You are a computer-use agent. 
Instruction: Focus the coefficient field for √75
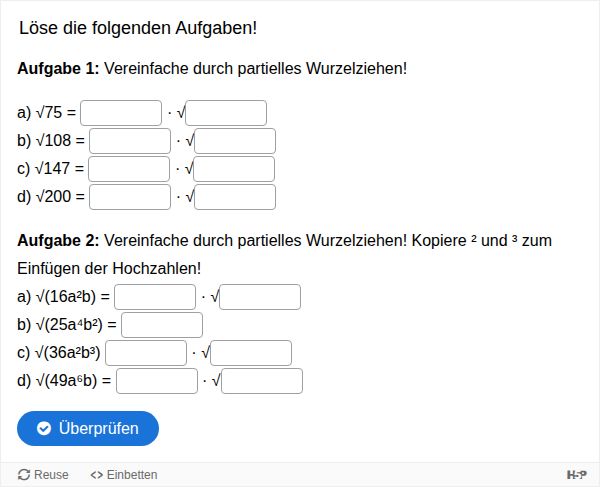121,113
